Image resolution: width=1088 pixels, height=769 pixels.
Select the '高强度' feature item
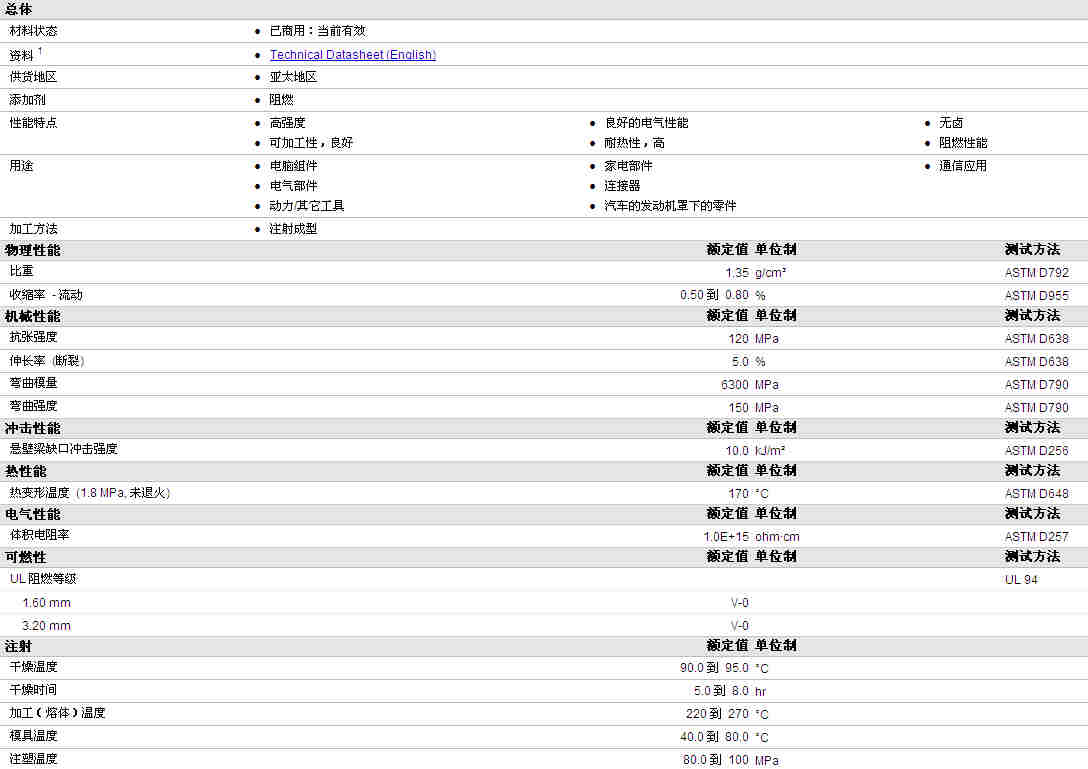click(x=288, y=123)
